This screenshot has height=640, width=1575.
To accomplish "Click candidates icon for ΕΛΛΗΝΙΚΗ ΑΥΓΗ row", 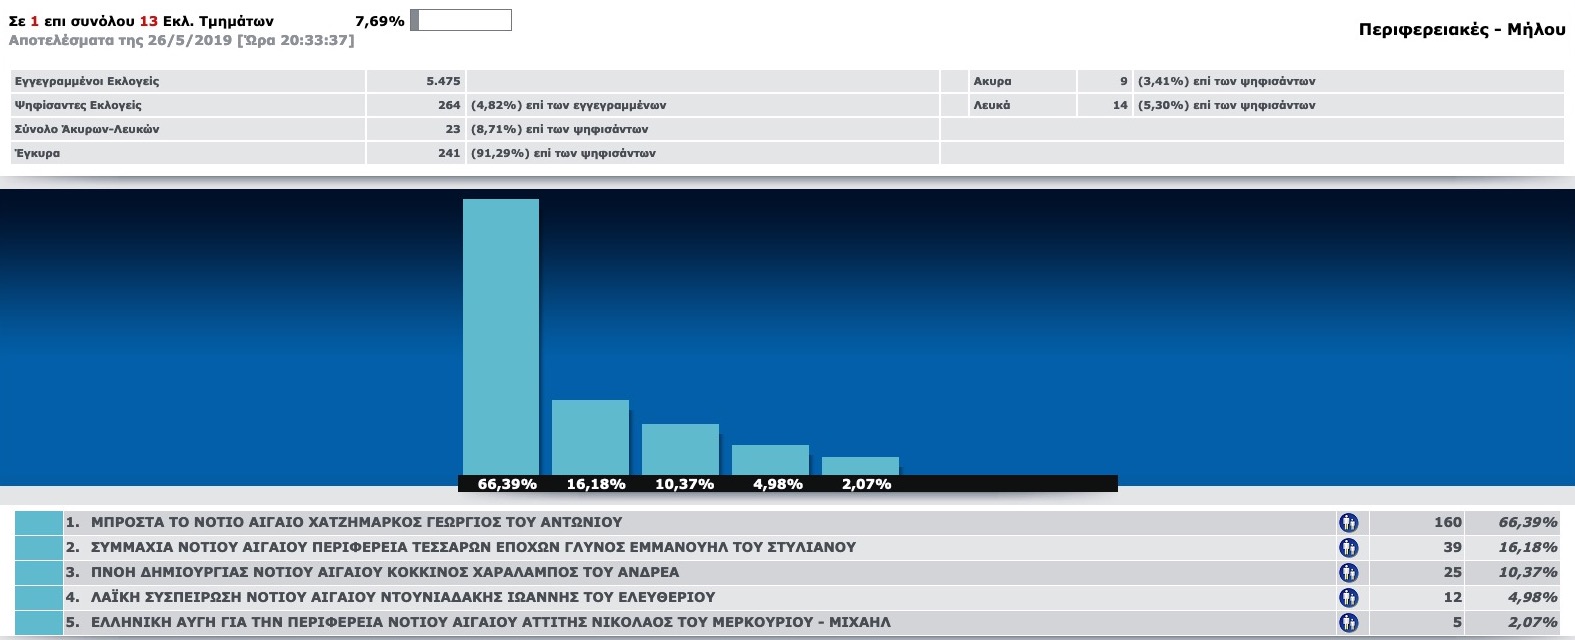I will pyautogui.click(x=1348, y=622).
